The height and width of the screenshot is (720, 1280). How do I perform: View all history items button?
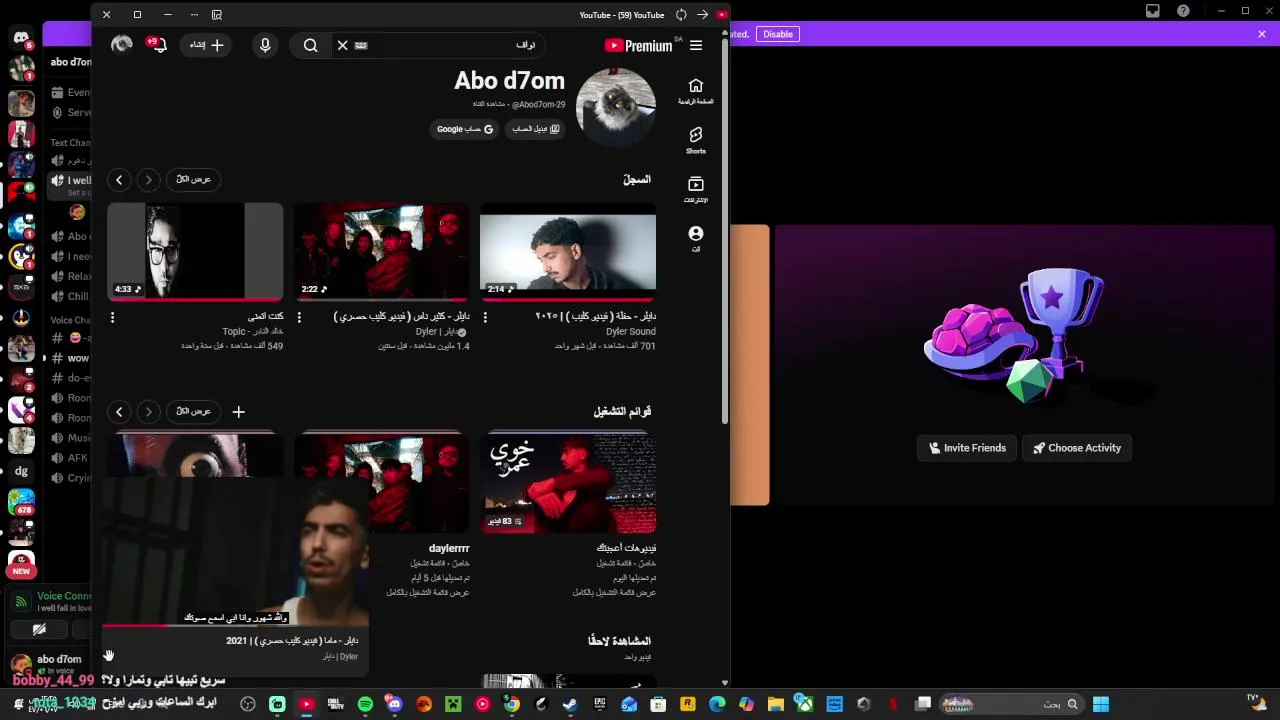tap(194, 179)
